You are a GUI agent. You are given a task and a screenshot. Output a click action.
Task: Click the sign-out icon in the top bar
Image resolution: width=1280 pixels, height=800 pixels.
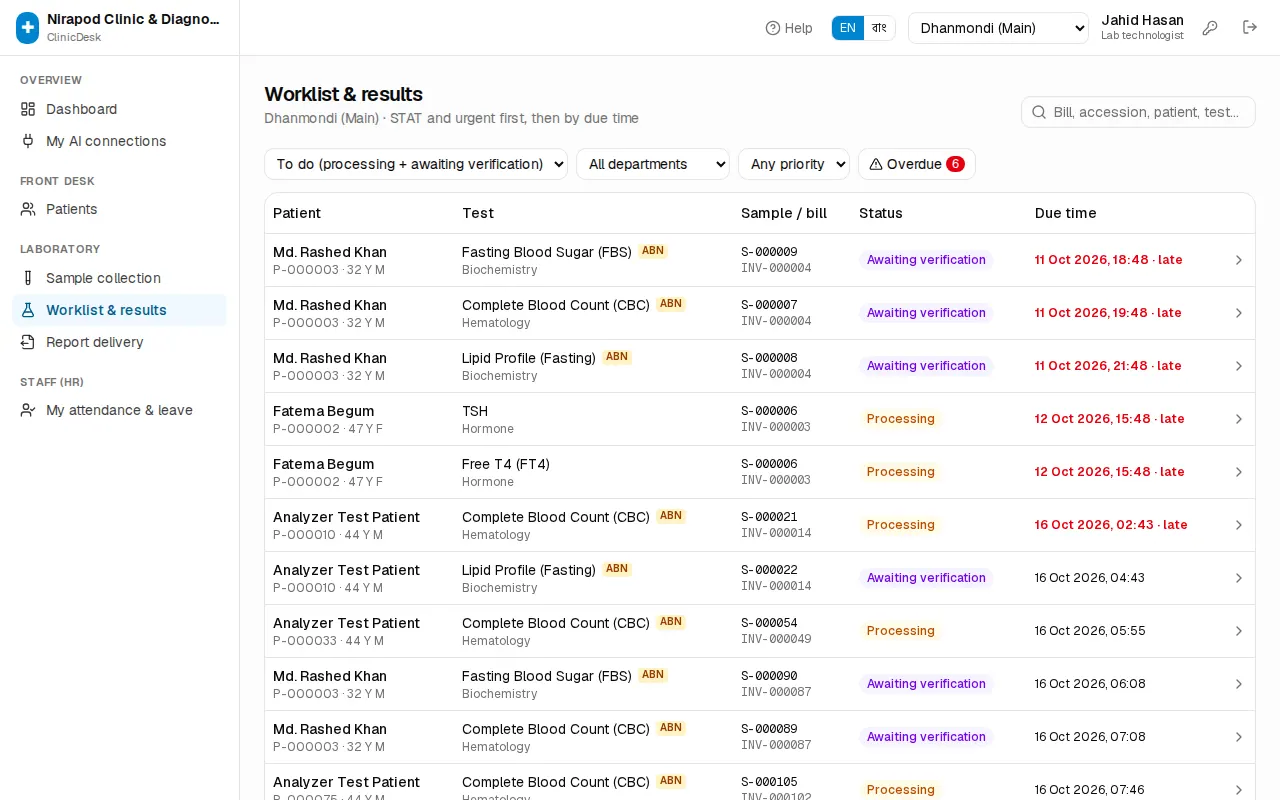1250,28
